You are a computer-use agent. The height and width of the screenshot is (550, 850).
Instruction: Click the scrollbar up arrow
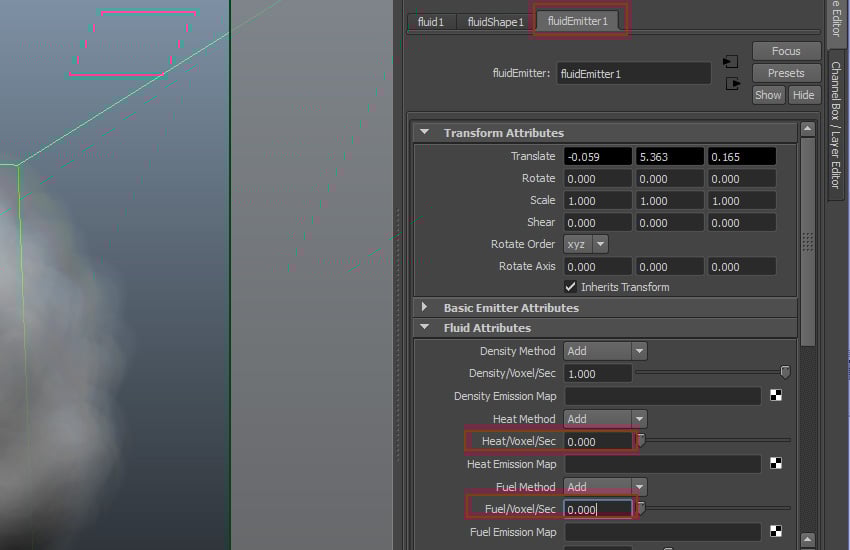click(x=808, y=129)
